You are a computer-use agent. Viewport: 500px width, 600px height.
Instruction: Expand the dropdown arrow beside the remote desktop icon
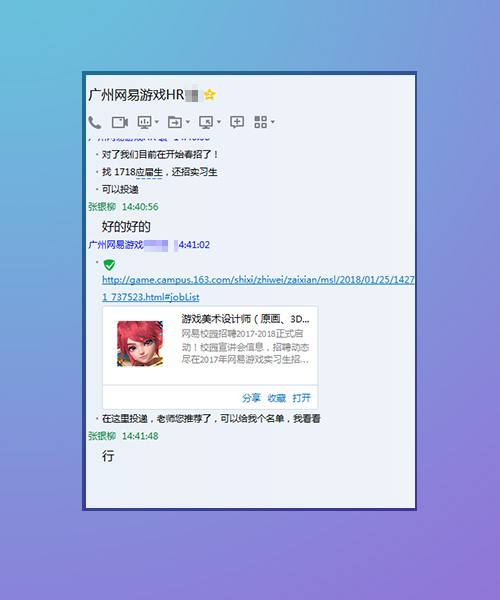pyautogui.click(x=219, y=122)
